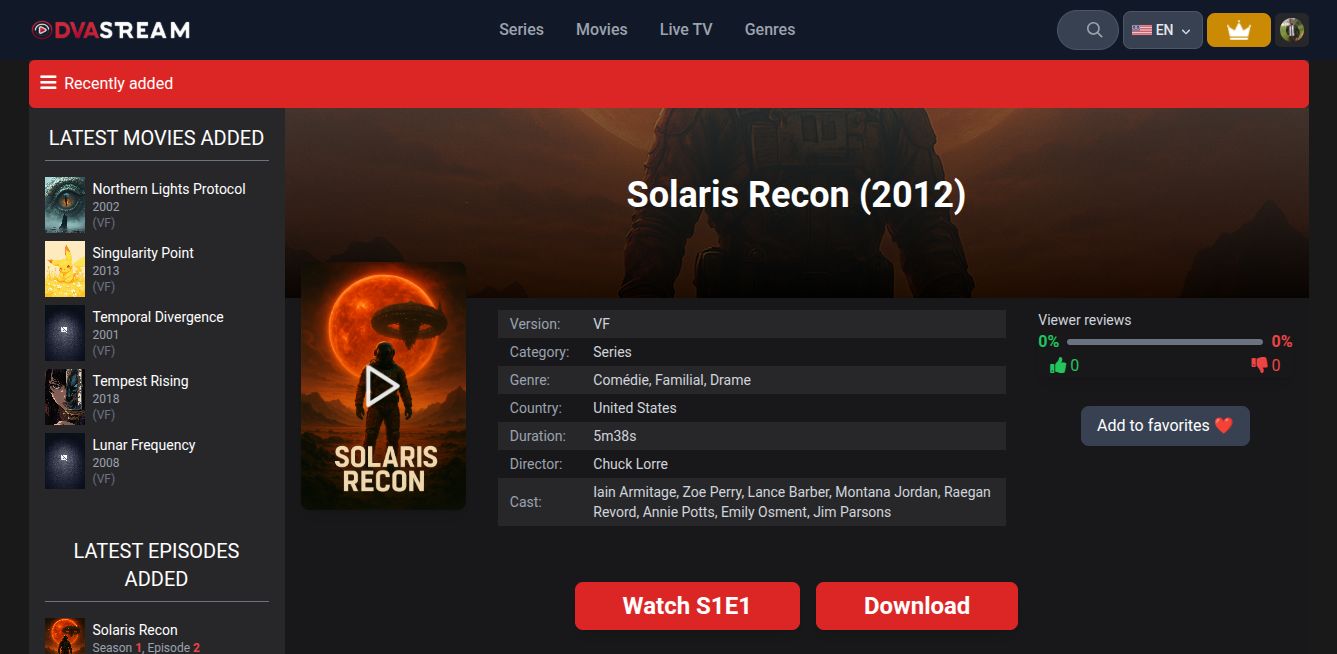Click the DVAStream logo
Image resolution: width=1337 pixels, height=654 pixels.
click(110, 30)
